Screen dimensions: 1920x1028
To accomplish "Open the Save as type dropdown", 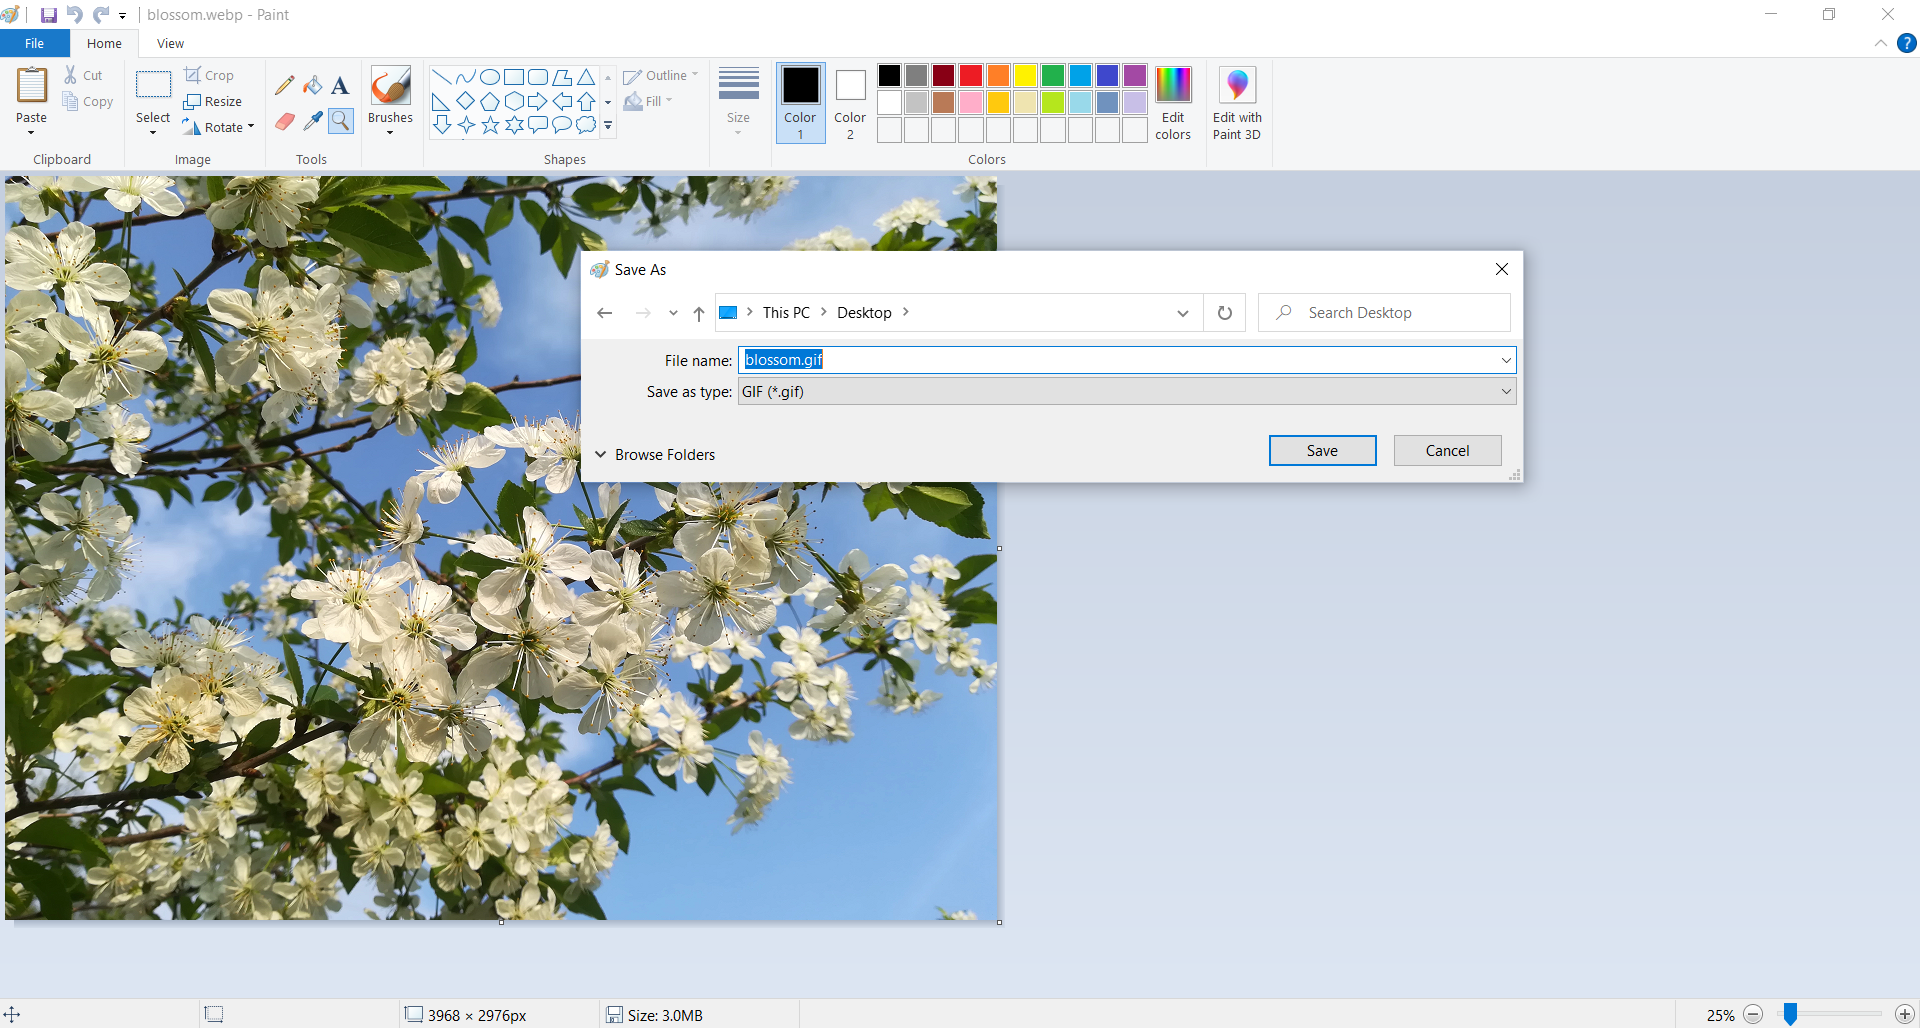I will pyautogui.click(x=1127, y=392).
